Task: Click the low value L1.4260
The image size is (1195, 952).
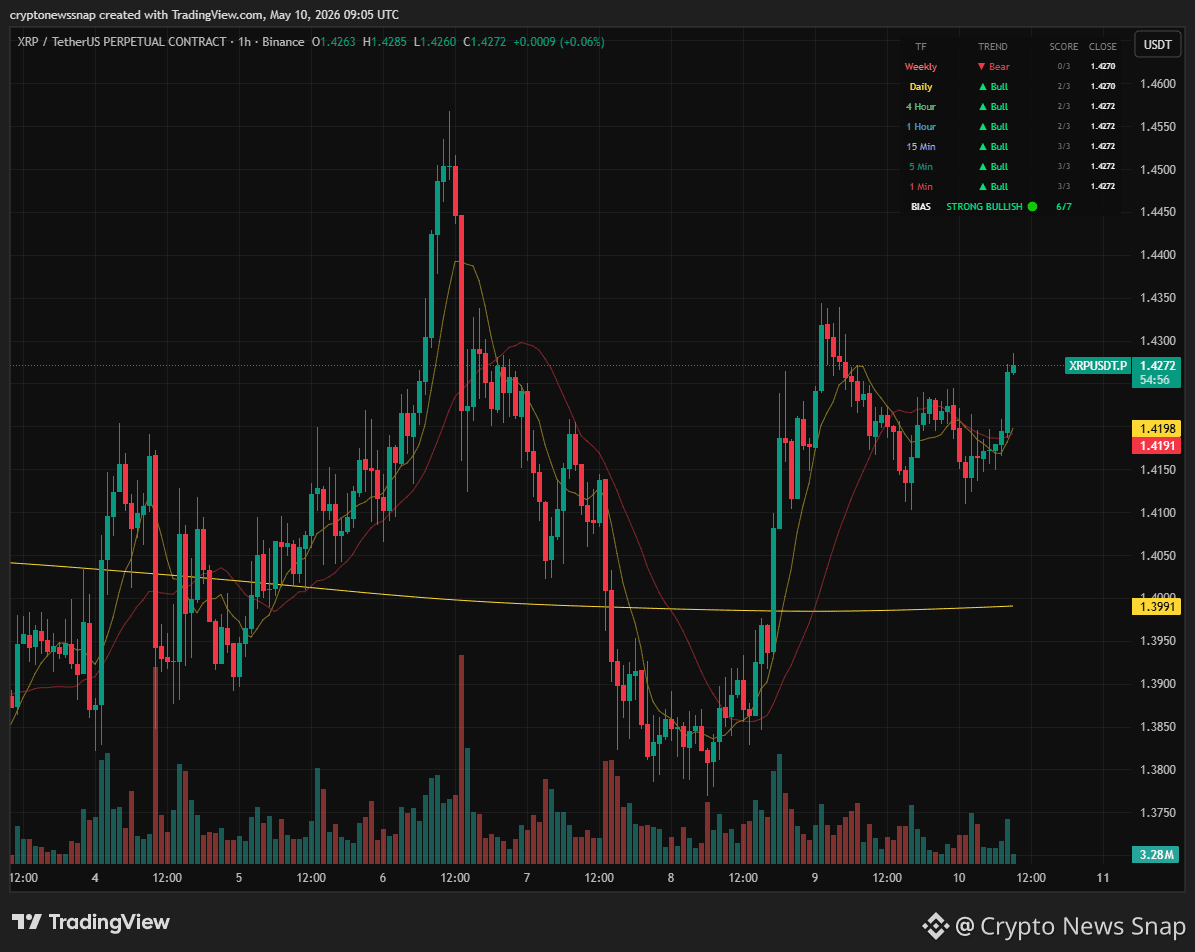Action: [434, 42]
